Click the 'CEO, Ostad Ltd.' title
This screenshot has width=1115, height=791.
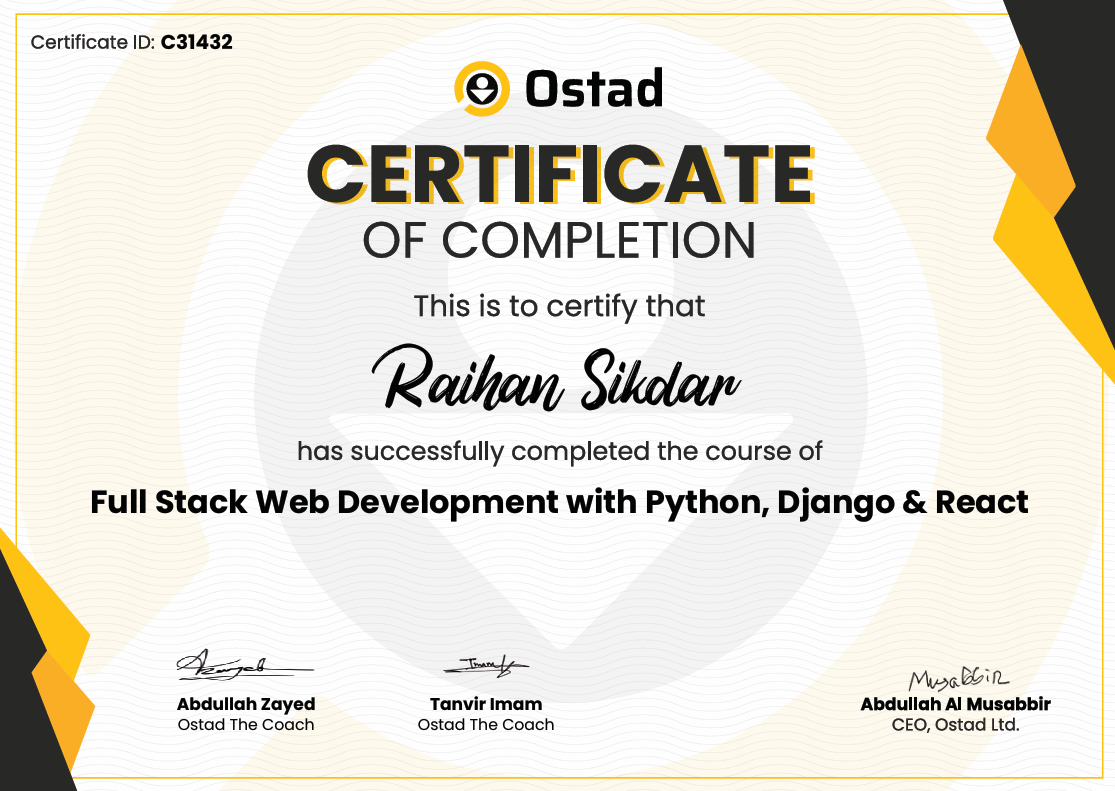pyautogui.click(x=956, y=725)
